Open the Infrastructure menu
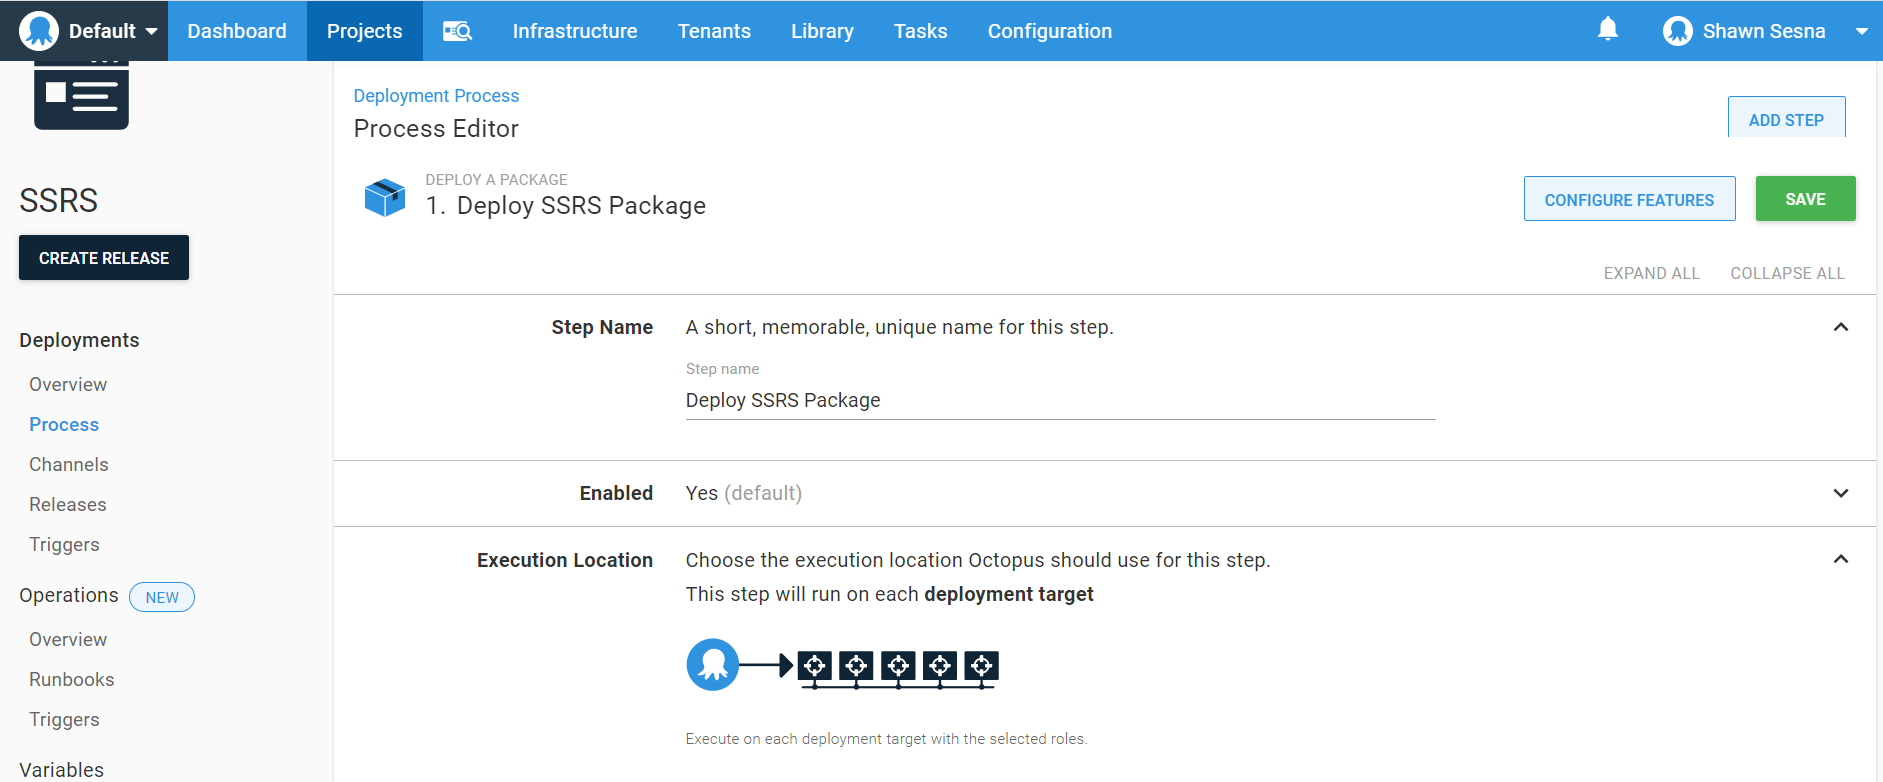 coord(574,31)
